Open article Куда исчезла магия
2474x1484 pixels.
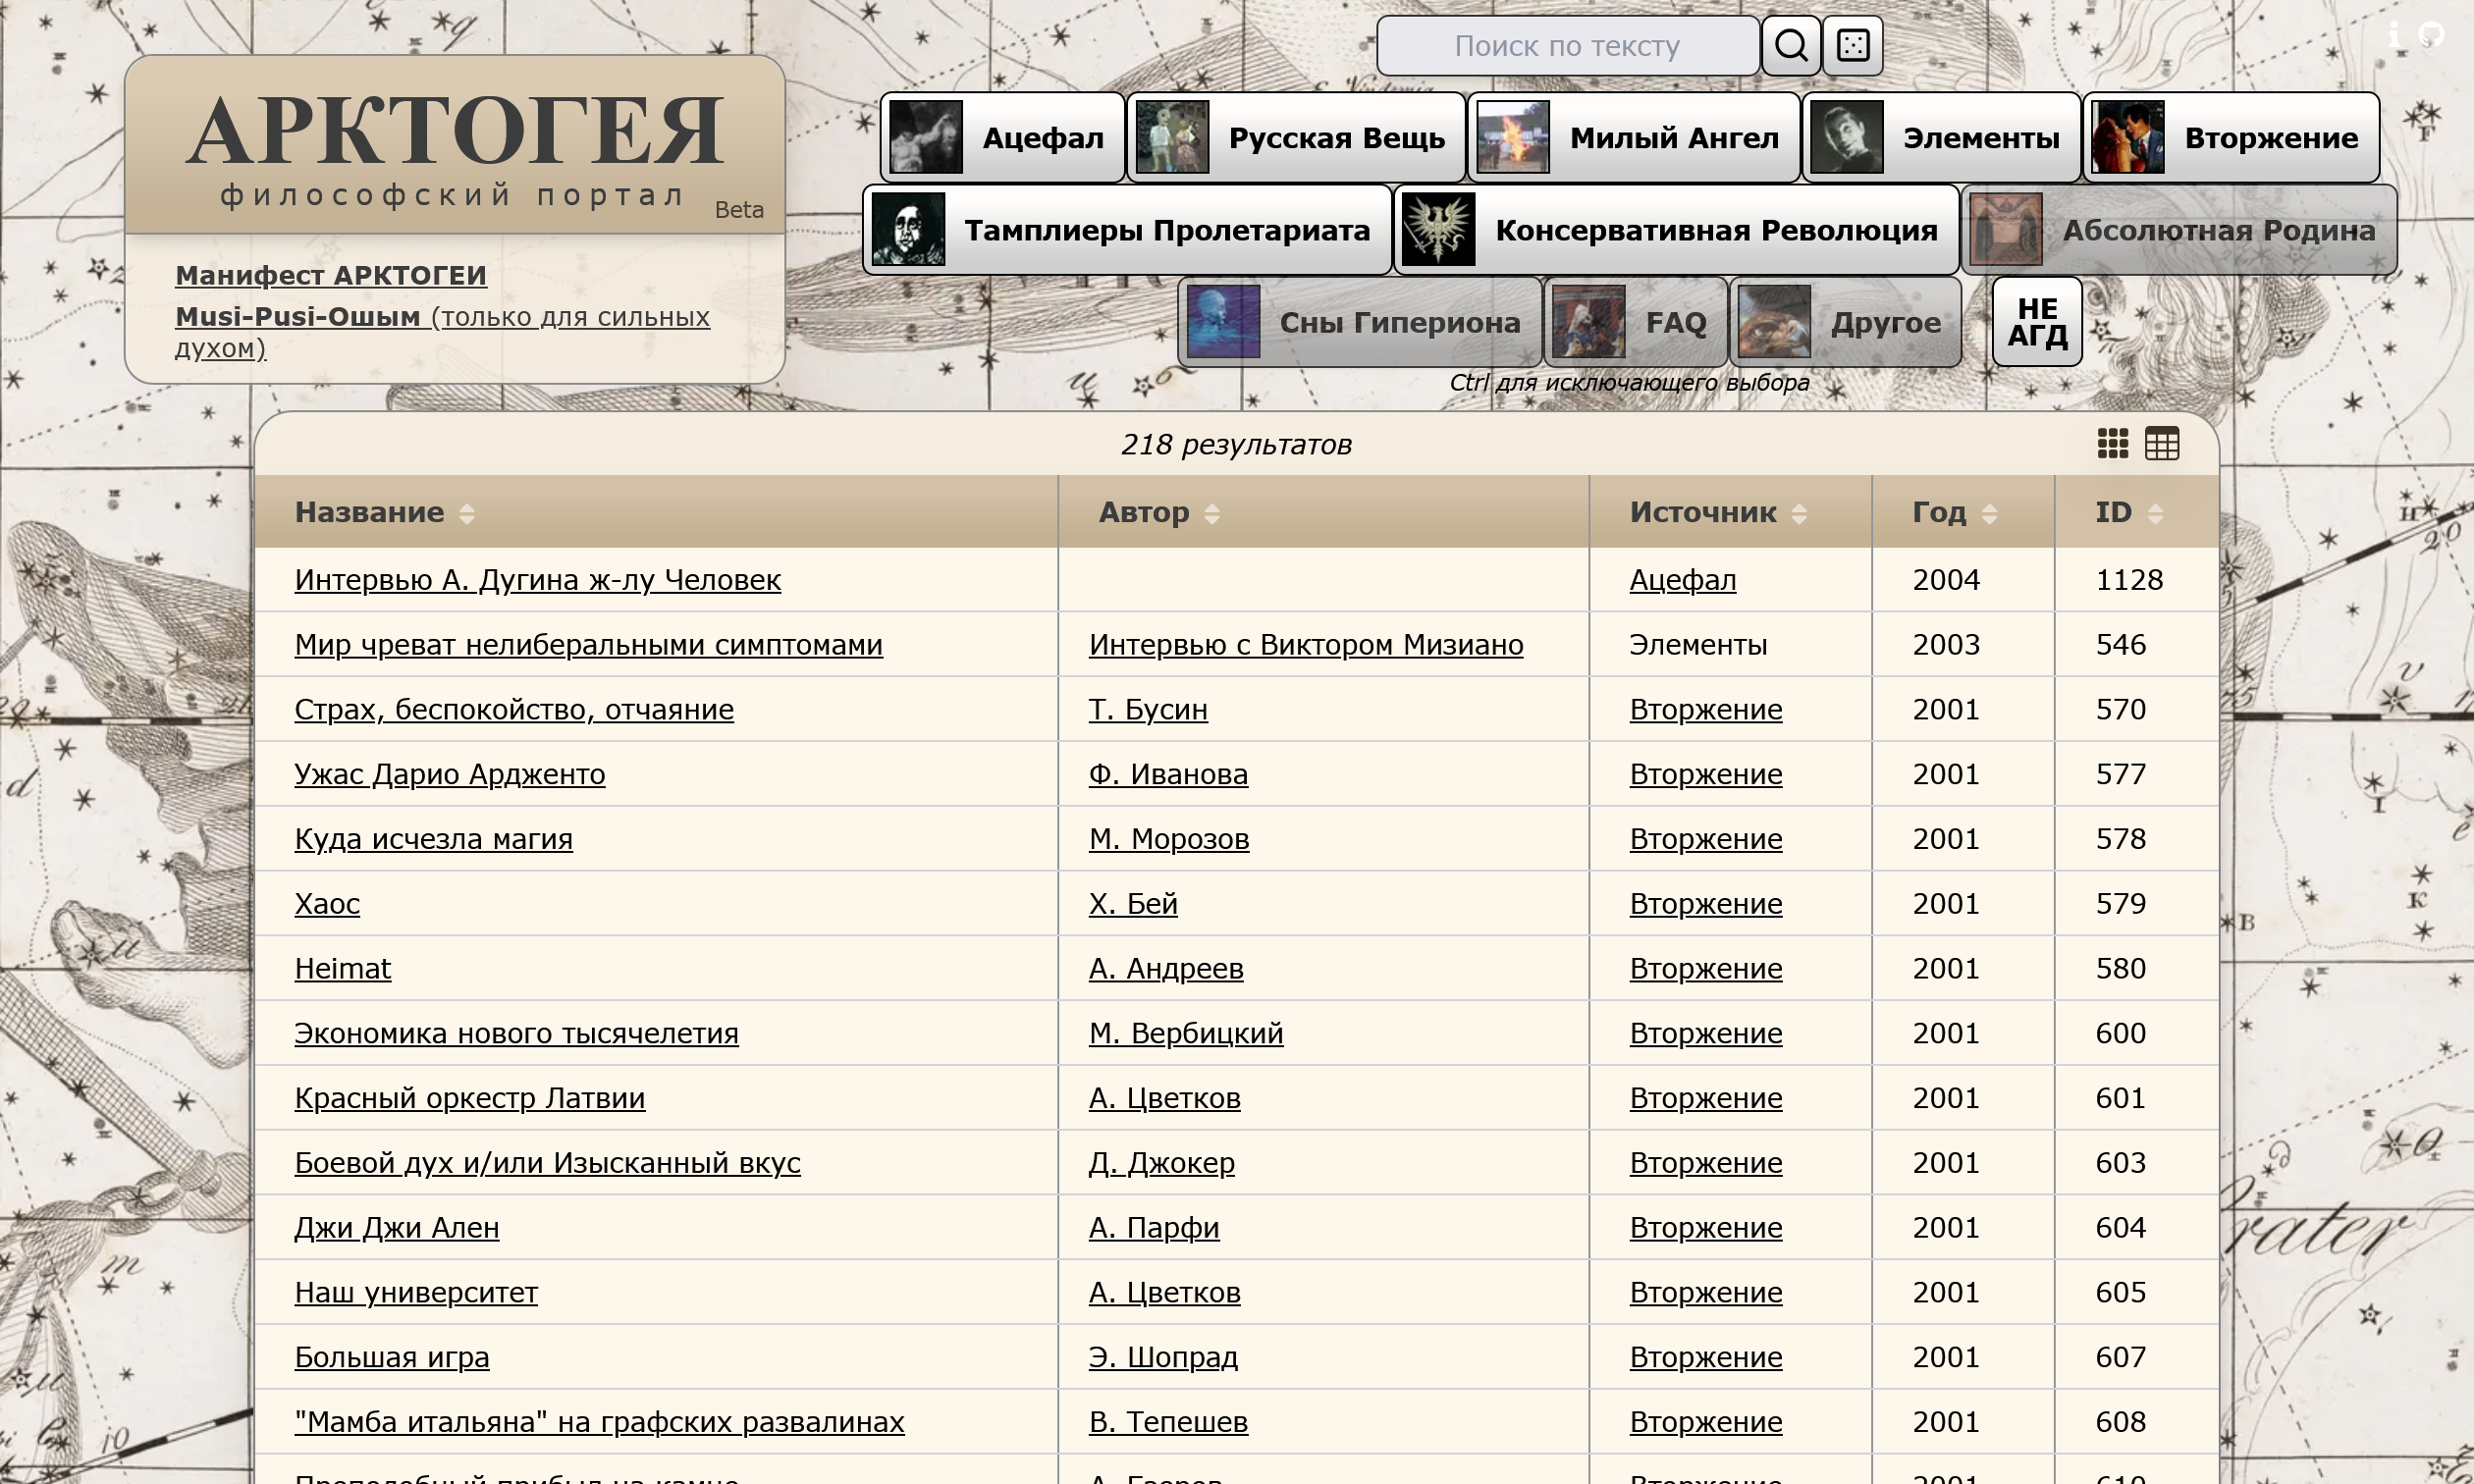(x=433, y=839)
